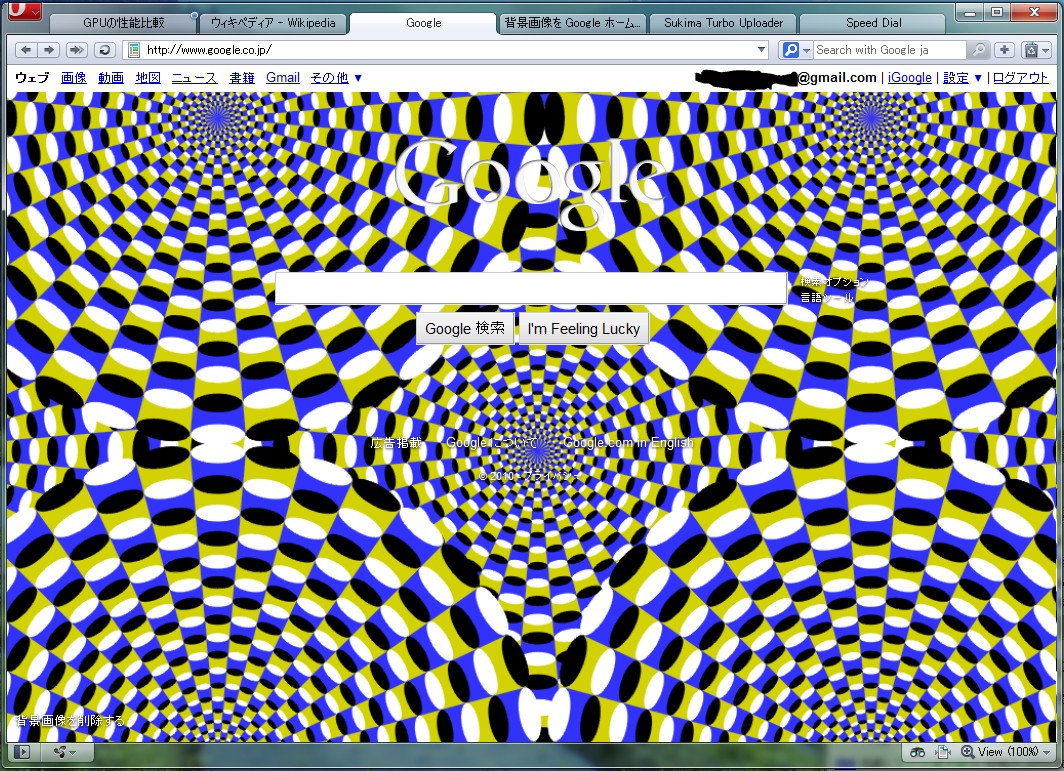Click the binoculars icon in the status bar

[x=917, y=752]
